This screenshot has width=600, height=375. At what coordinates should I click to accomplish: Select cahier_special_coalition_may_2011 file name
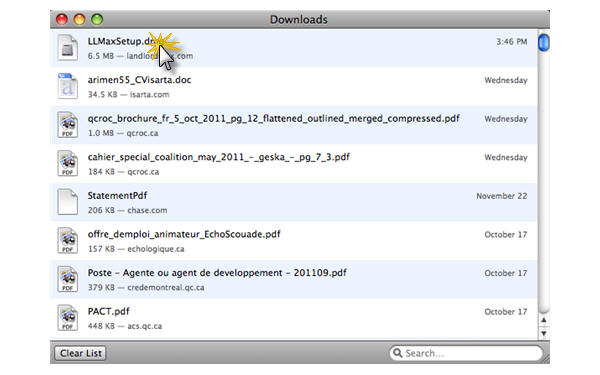tap(218, 157)
